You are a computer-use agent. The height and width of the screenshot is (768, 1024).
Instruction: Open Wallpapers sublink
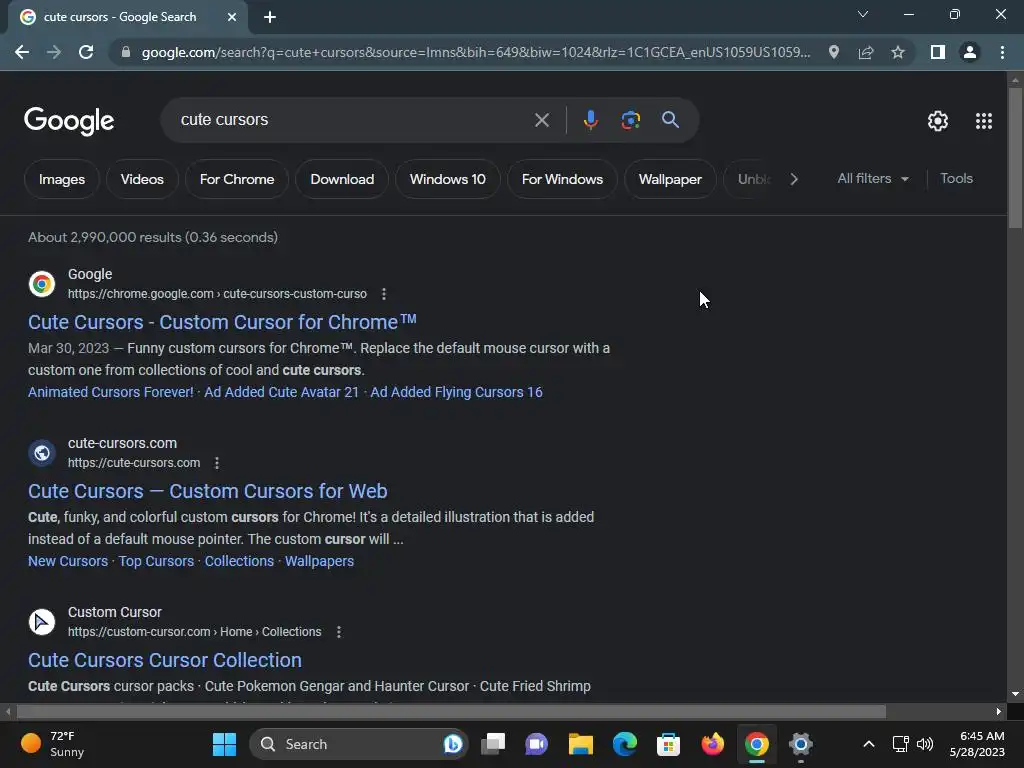click(x=319, y=561)
